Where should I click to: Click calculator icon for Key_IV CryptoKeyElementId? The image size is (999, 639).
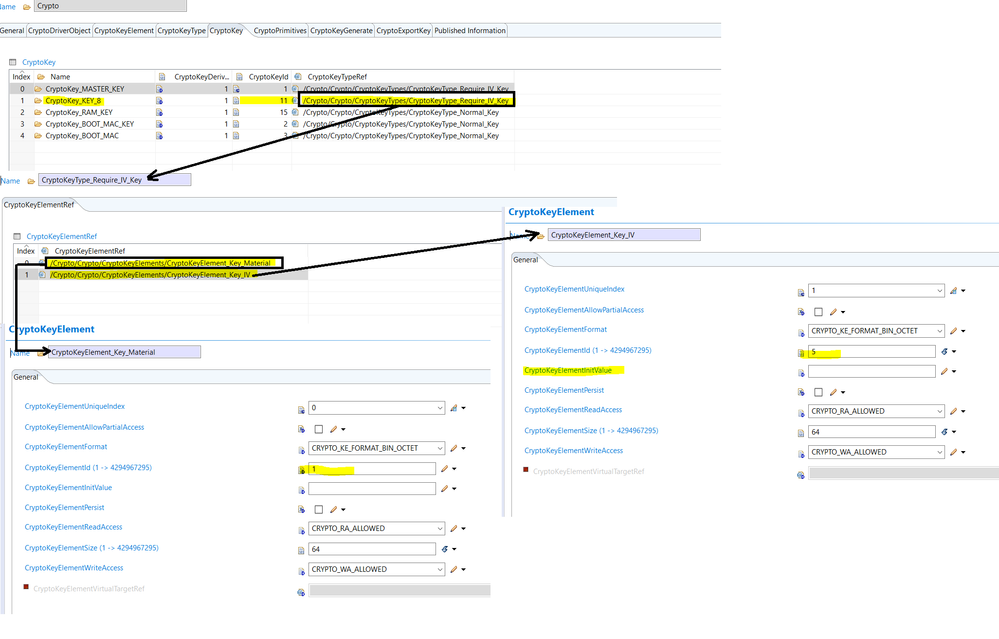944,351
